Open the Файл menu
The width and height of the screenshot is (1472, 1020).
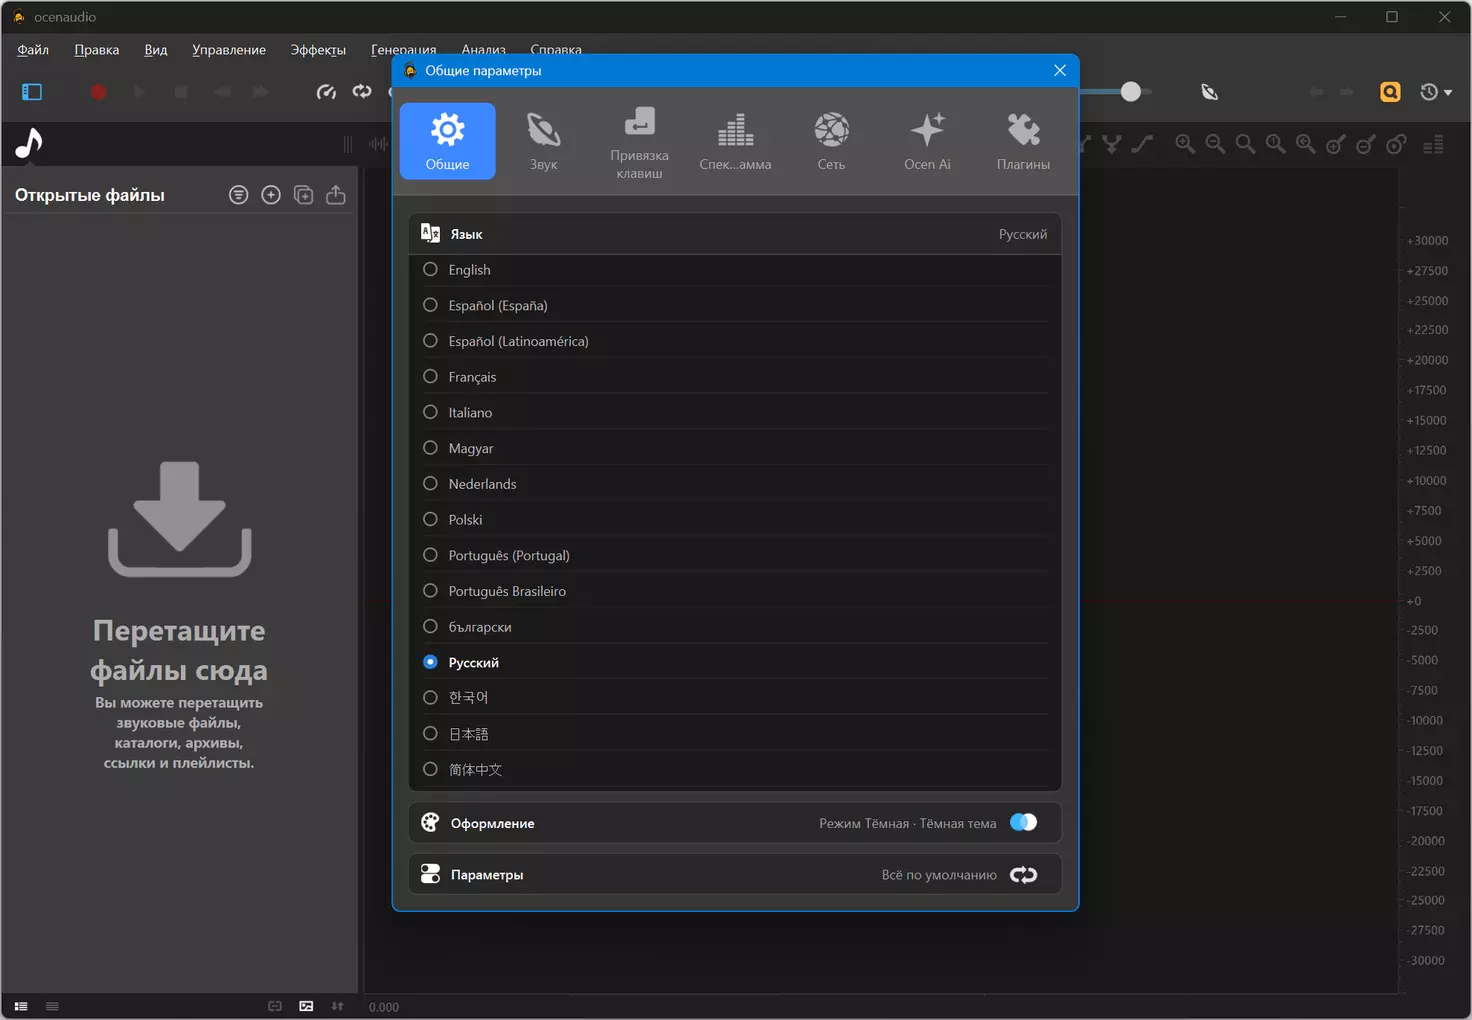point(33,50)
